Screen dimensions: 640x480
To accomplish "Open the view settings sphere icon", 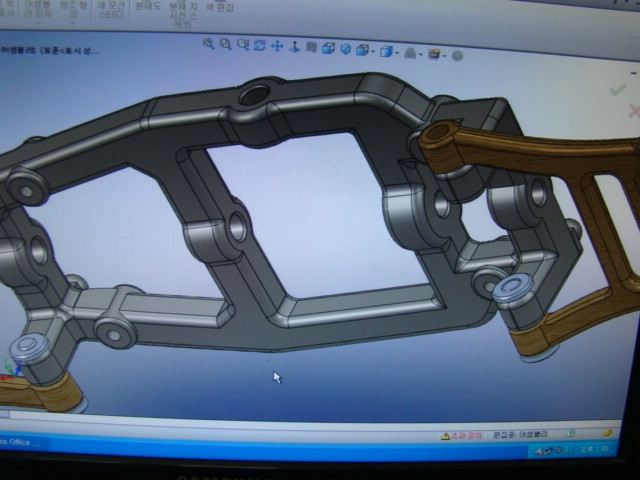I will coord(457,55).
